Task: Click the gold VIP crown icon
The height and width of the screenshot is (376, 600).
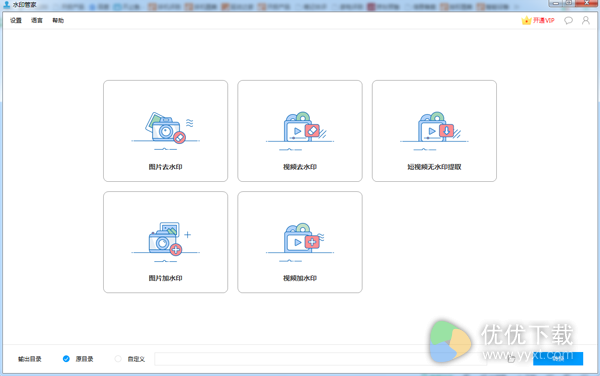Action: 527,20
